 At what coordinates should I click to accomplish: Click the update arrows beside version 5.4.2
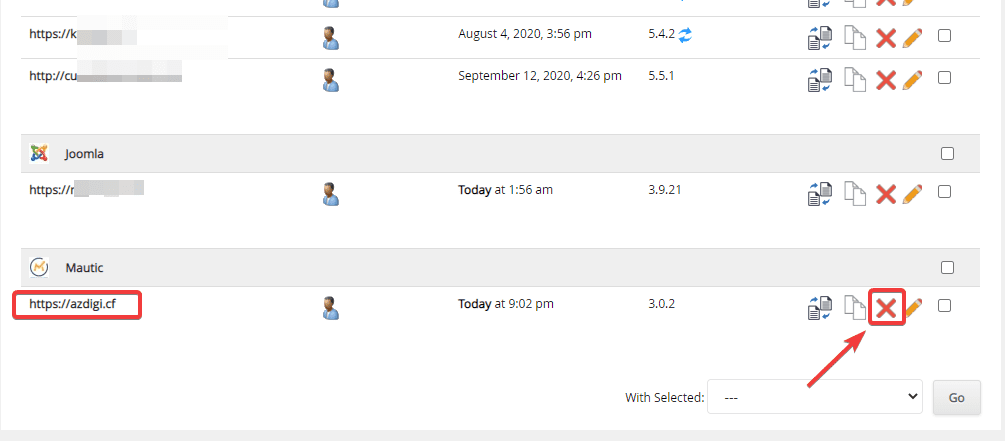[685, 35]
